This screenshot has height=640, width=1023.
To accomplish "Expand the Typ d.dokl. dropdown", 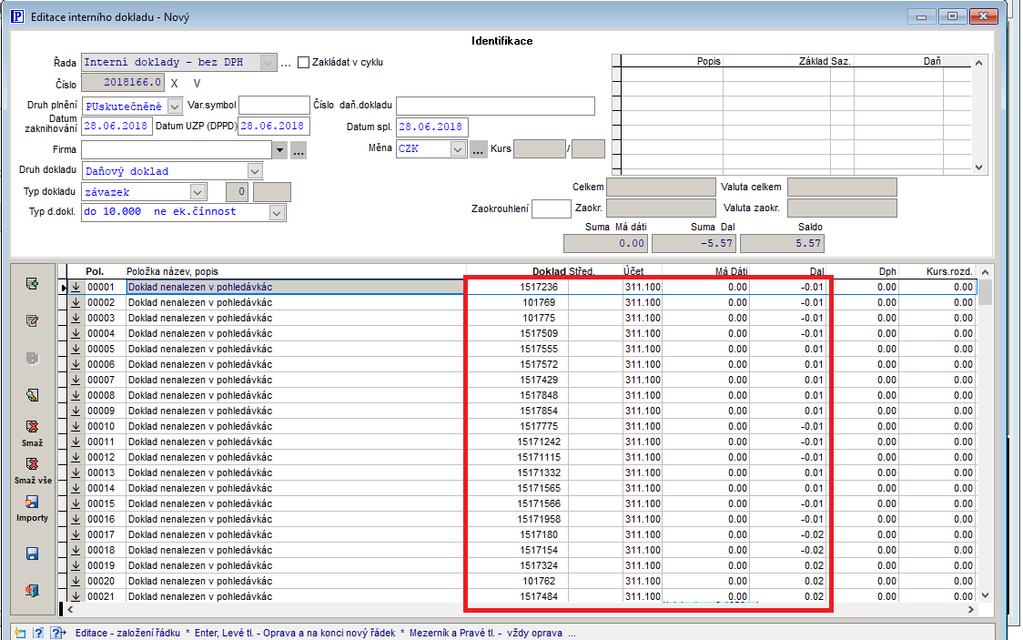I will [x=277, y=213].
